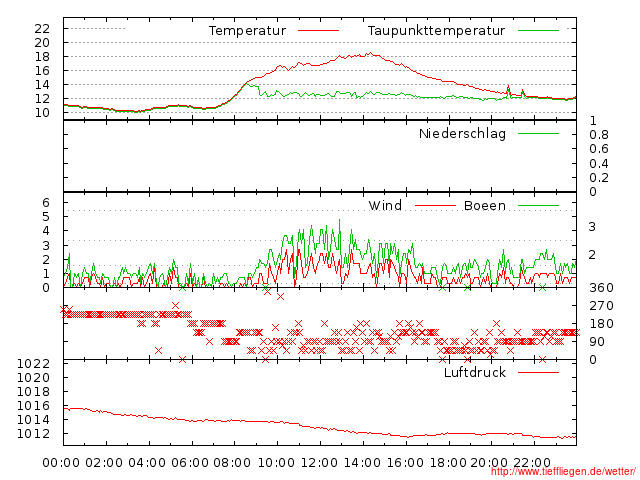The image size is (640, 480).
Task: Click the green line sample beside Niederschlag
Action: click(x=538, y=133)
